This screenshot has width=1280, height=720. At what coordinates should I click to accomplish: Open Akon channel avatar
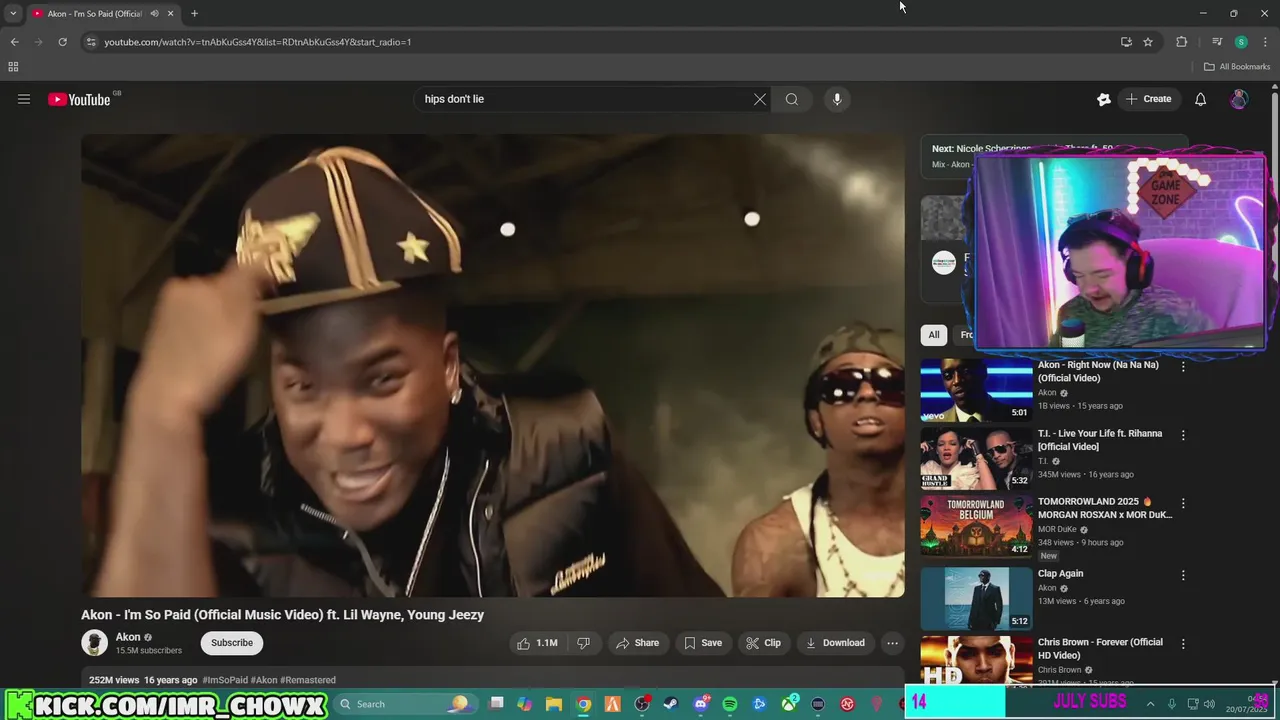click(x=95, y=643)
